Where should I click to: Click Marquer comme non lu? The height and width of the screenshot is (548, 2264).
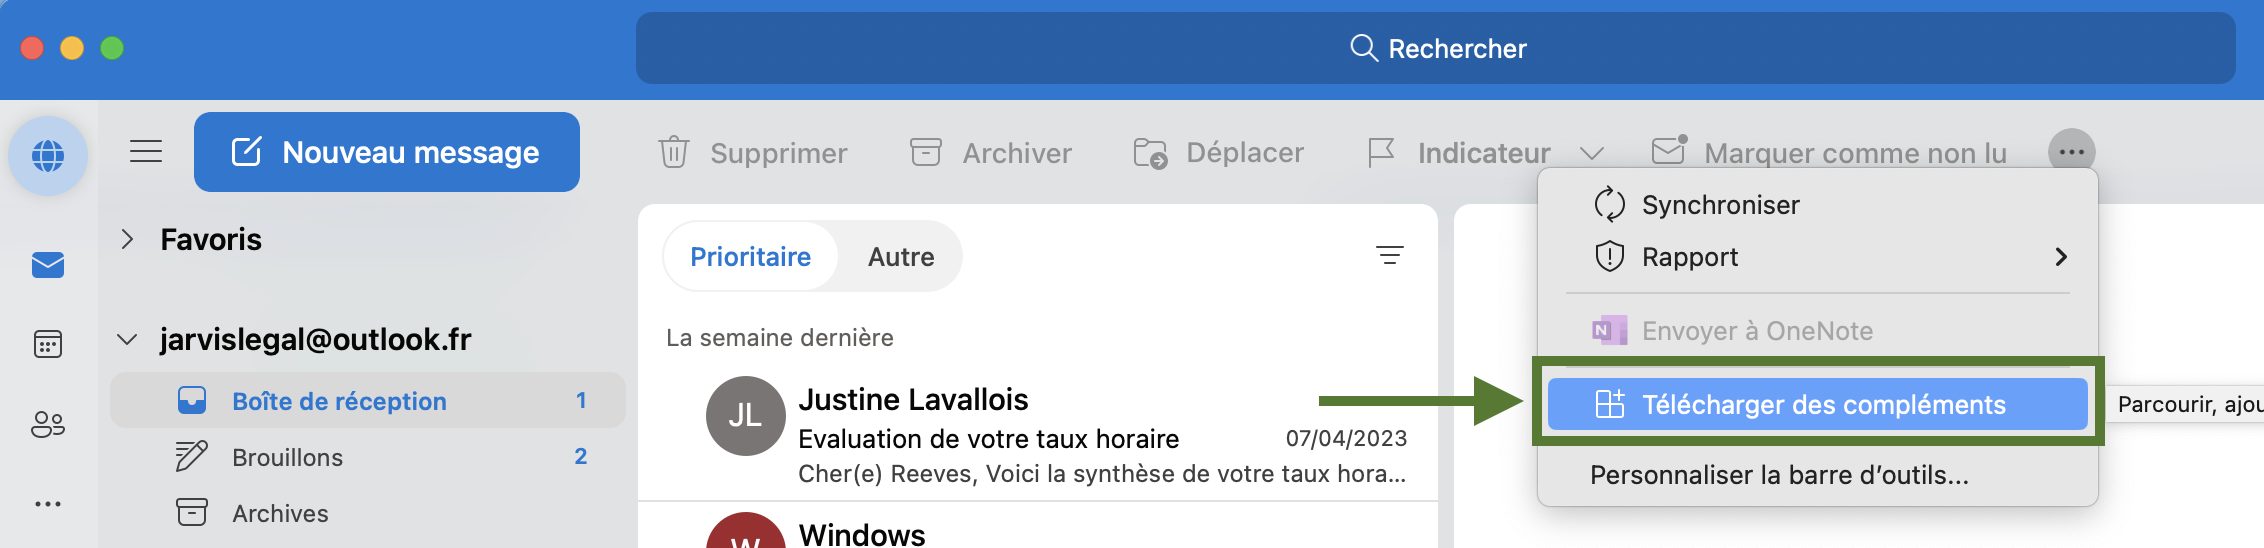coord(1829,152)
